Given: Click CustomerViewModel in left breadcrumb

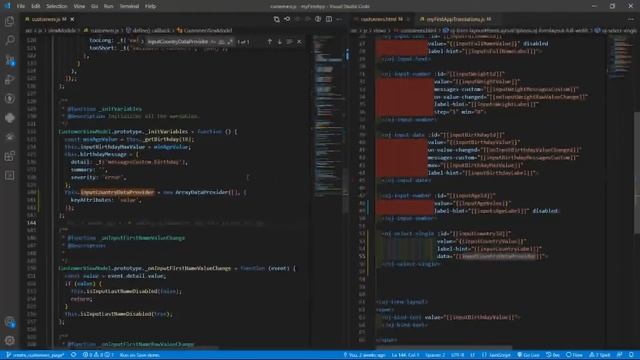Looking at the screenshot, I should point(208,30).
